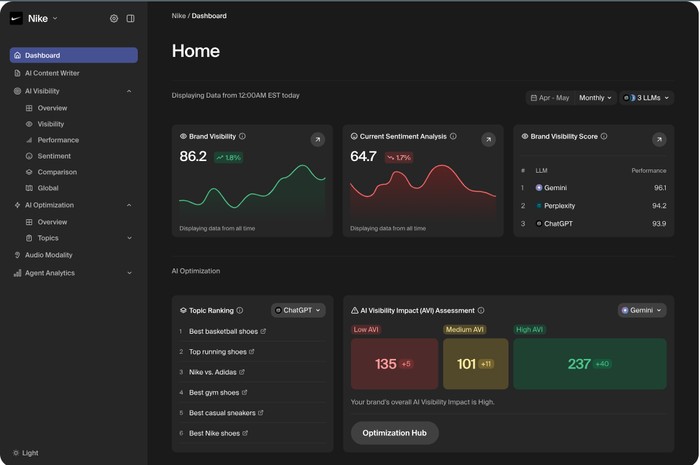Open Current Sentiment Analysis arrow icon
This screenshot has width=700, height=465.
(x=488, y=139)
